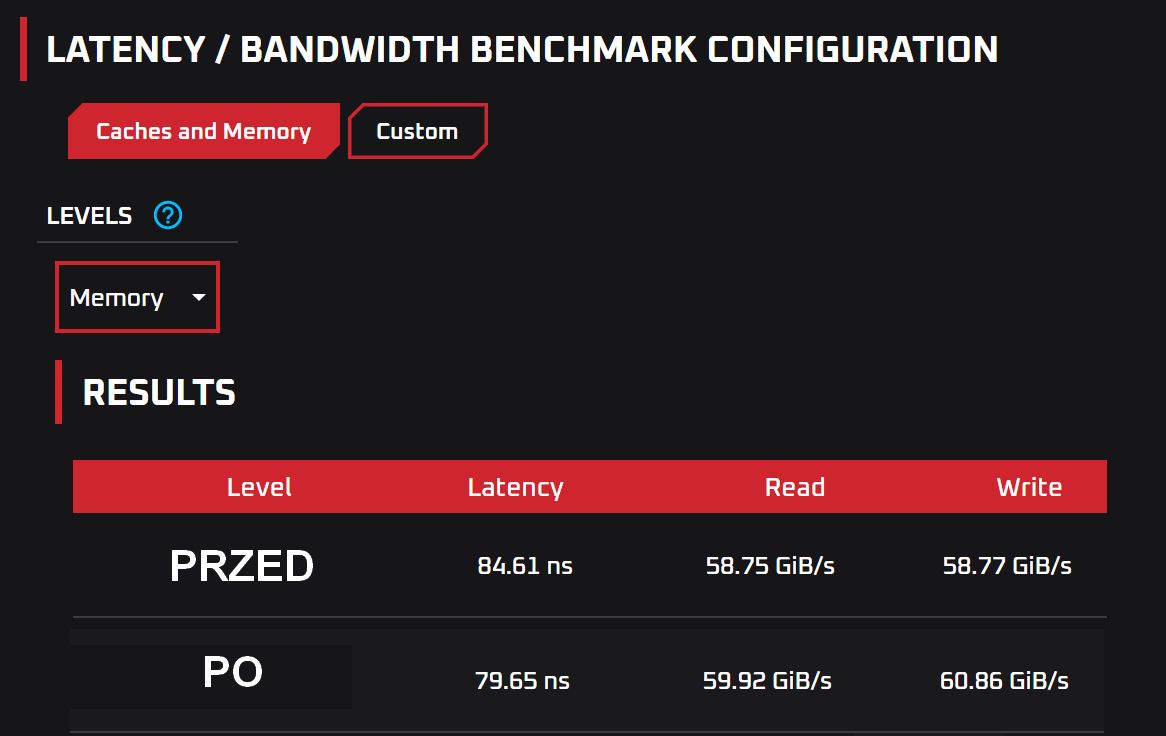
Task: Click the LEVELS label text
Action: tap(89, 216)
